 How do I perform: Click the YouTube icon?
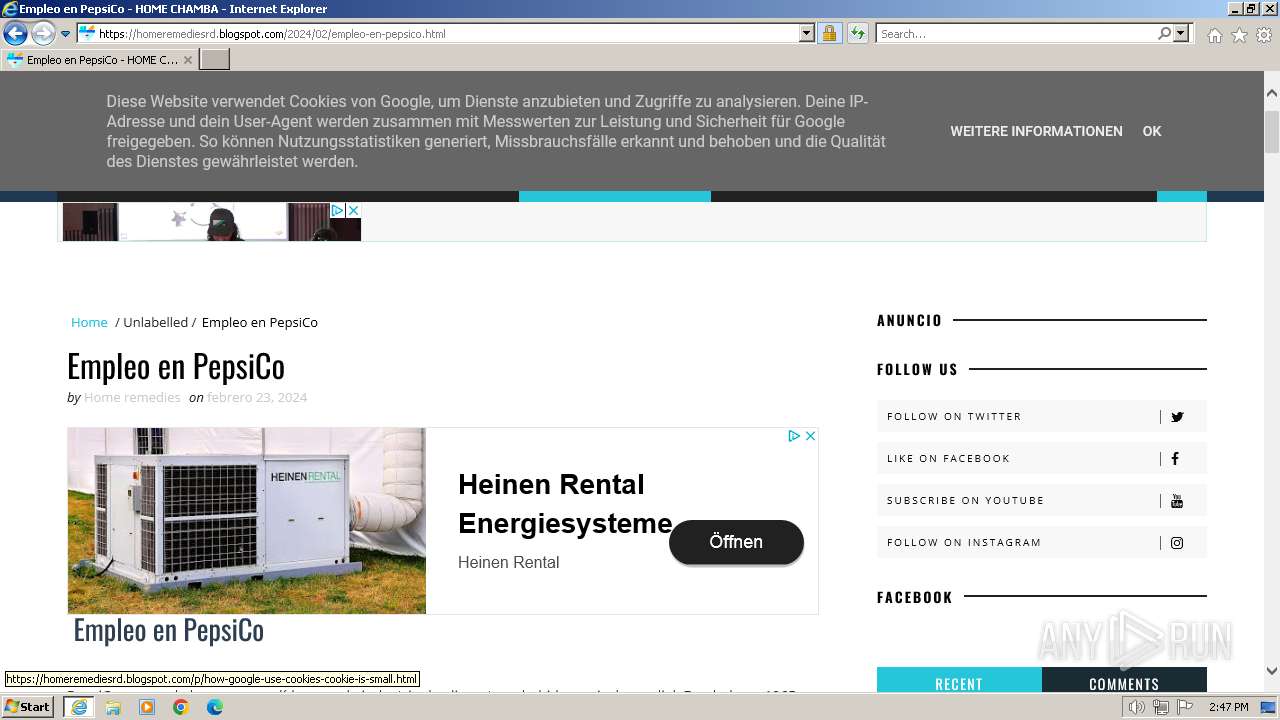point(1177,501)
